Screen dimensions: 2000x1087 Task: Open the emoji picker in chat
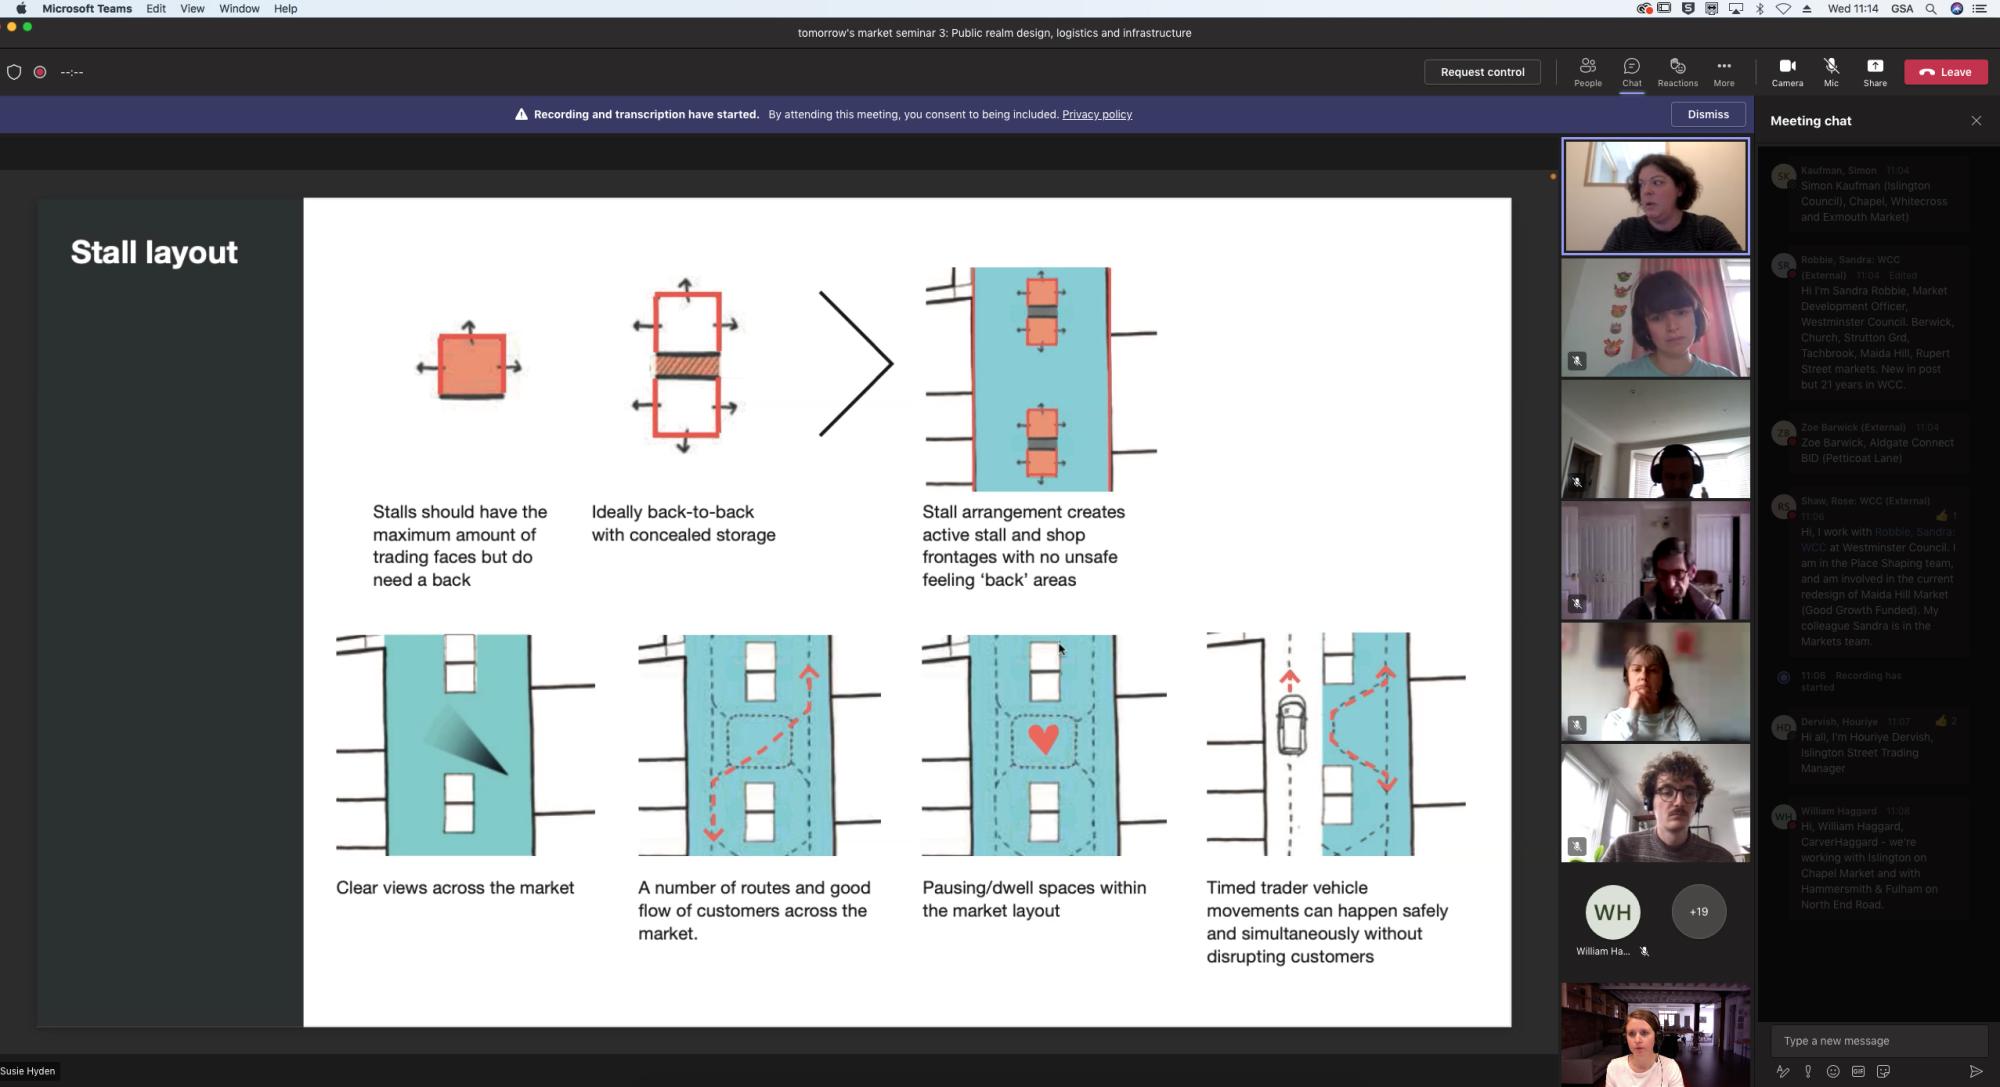click(1833, 1071)
